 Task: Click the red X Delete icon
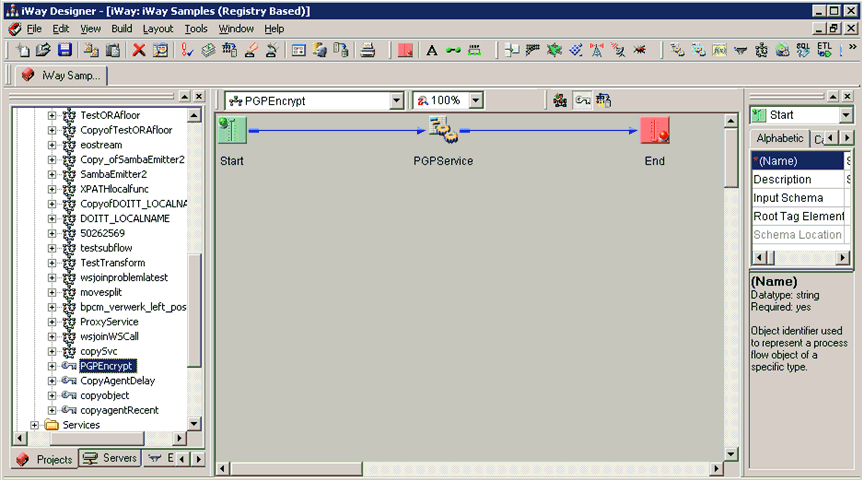pos(139,51)
